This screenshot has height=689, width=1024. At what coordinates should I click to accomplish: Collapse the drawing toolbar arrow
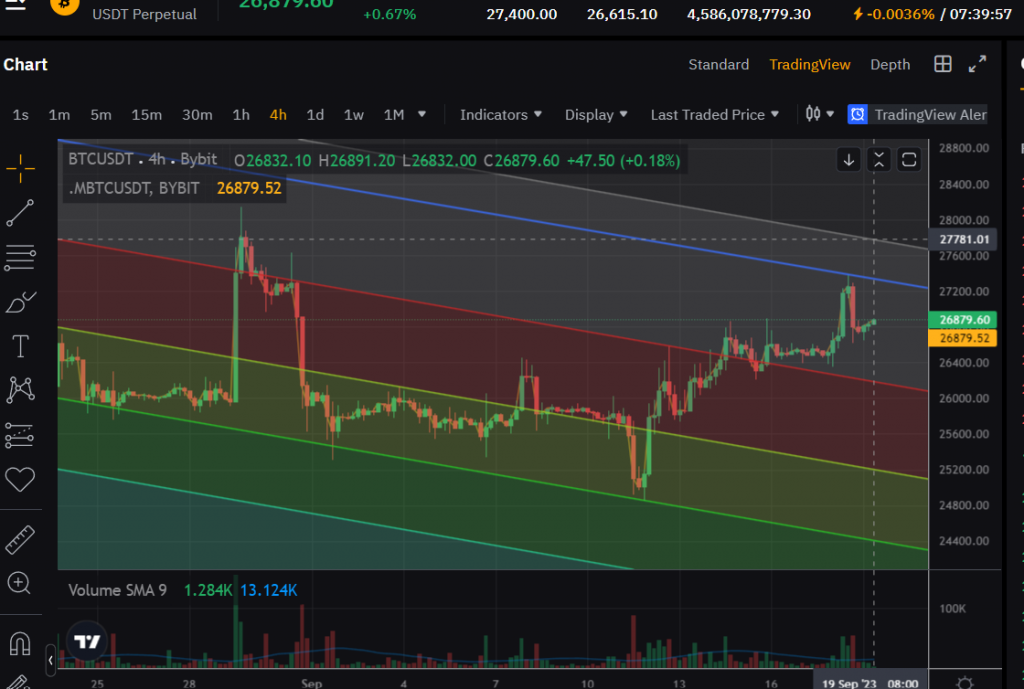pyautogui.click(x=50, y=660)
